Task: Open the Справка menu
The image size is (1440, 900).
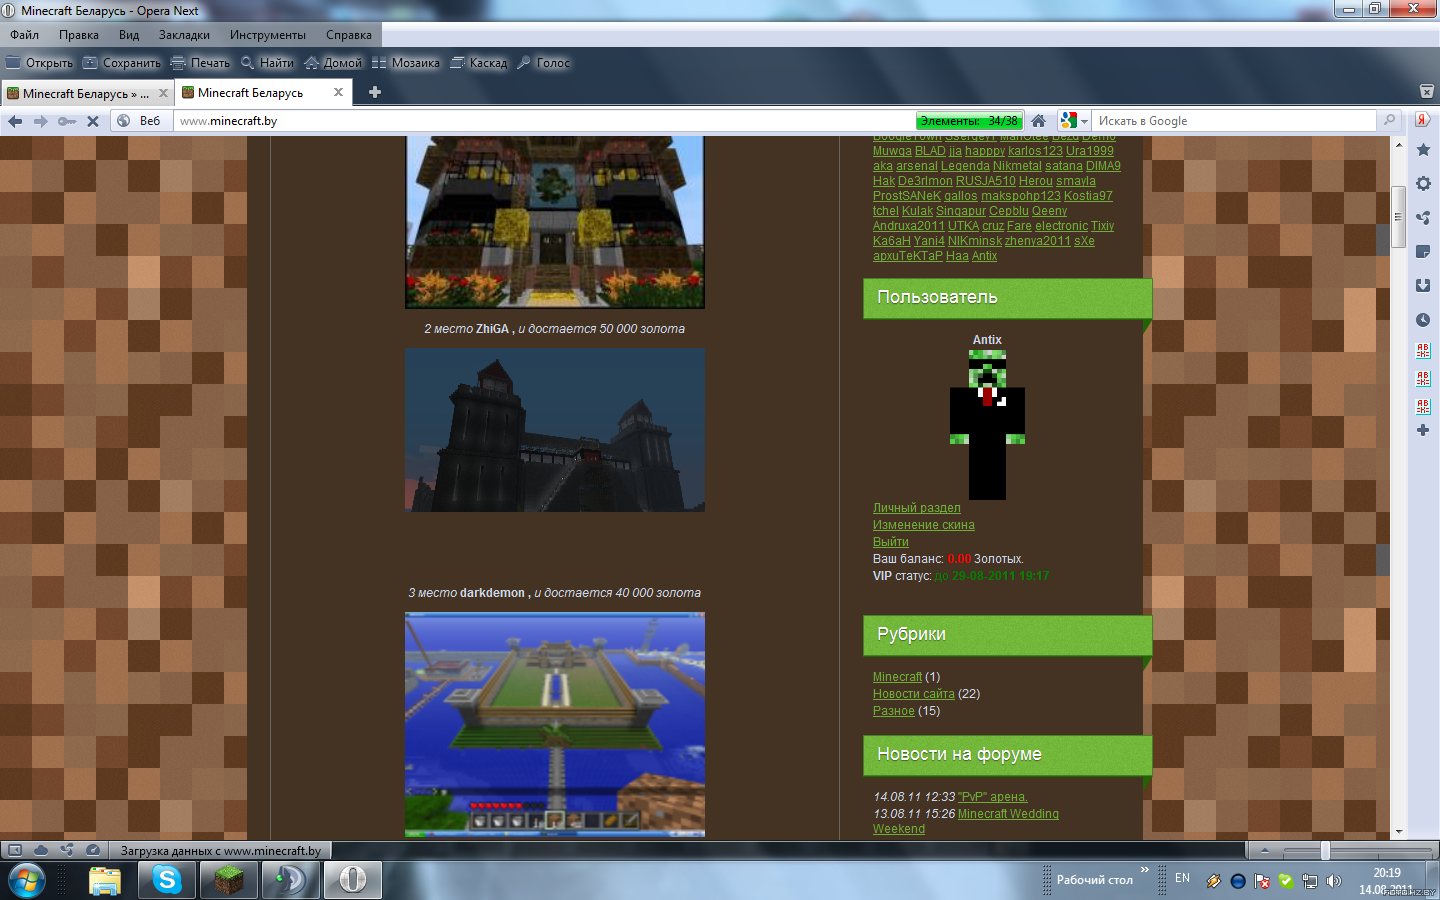Action: coord(349,35)
